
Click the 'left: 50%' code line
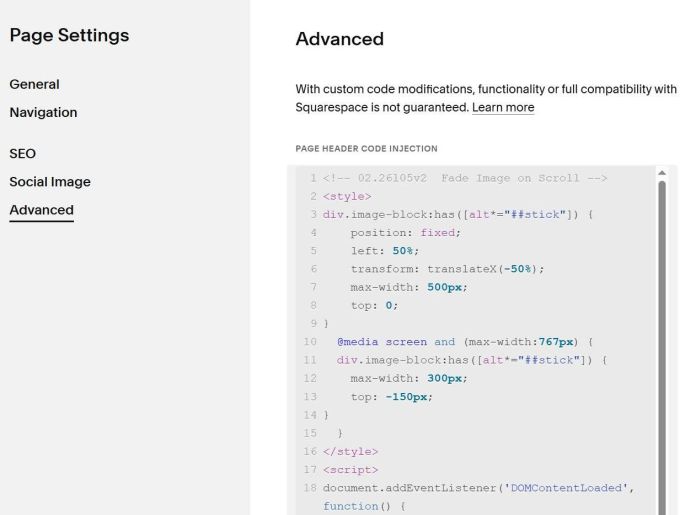click(x=386, y=251)
